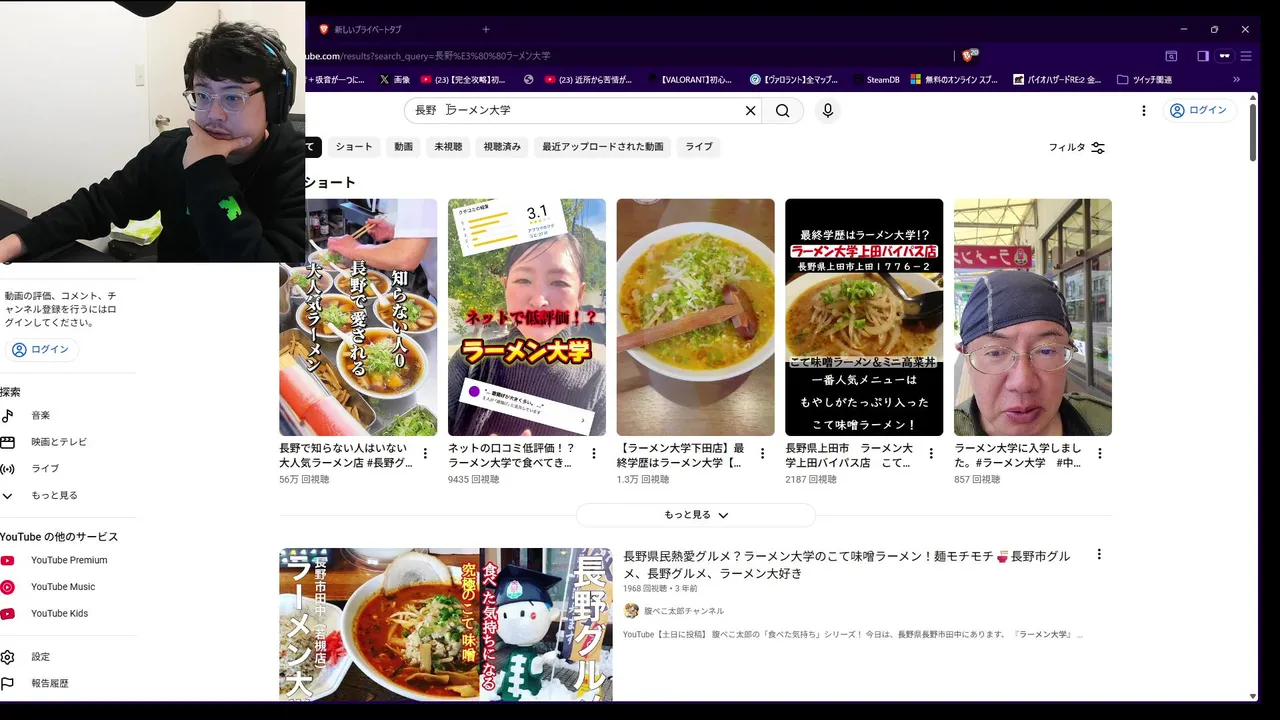Toggle the Brave sidebar panel icon
The height and width of the screenshot is (720, 1280).
(1203, 56)
